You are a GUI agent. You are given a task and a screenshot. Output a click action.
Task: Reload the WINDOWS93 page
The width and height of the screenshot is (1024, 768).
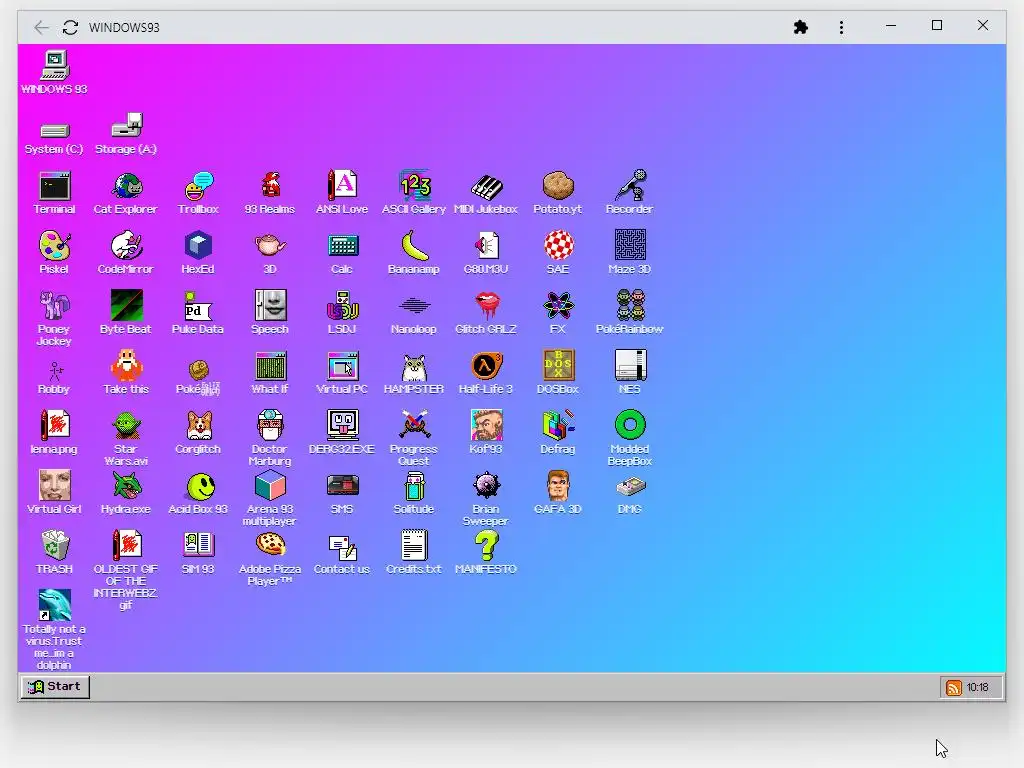tap(71, 27)
